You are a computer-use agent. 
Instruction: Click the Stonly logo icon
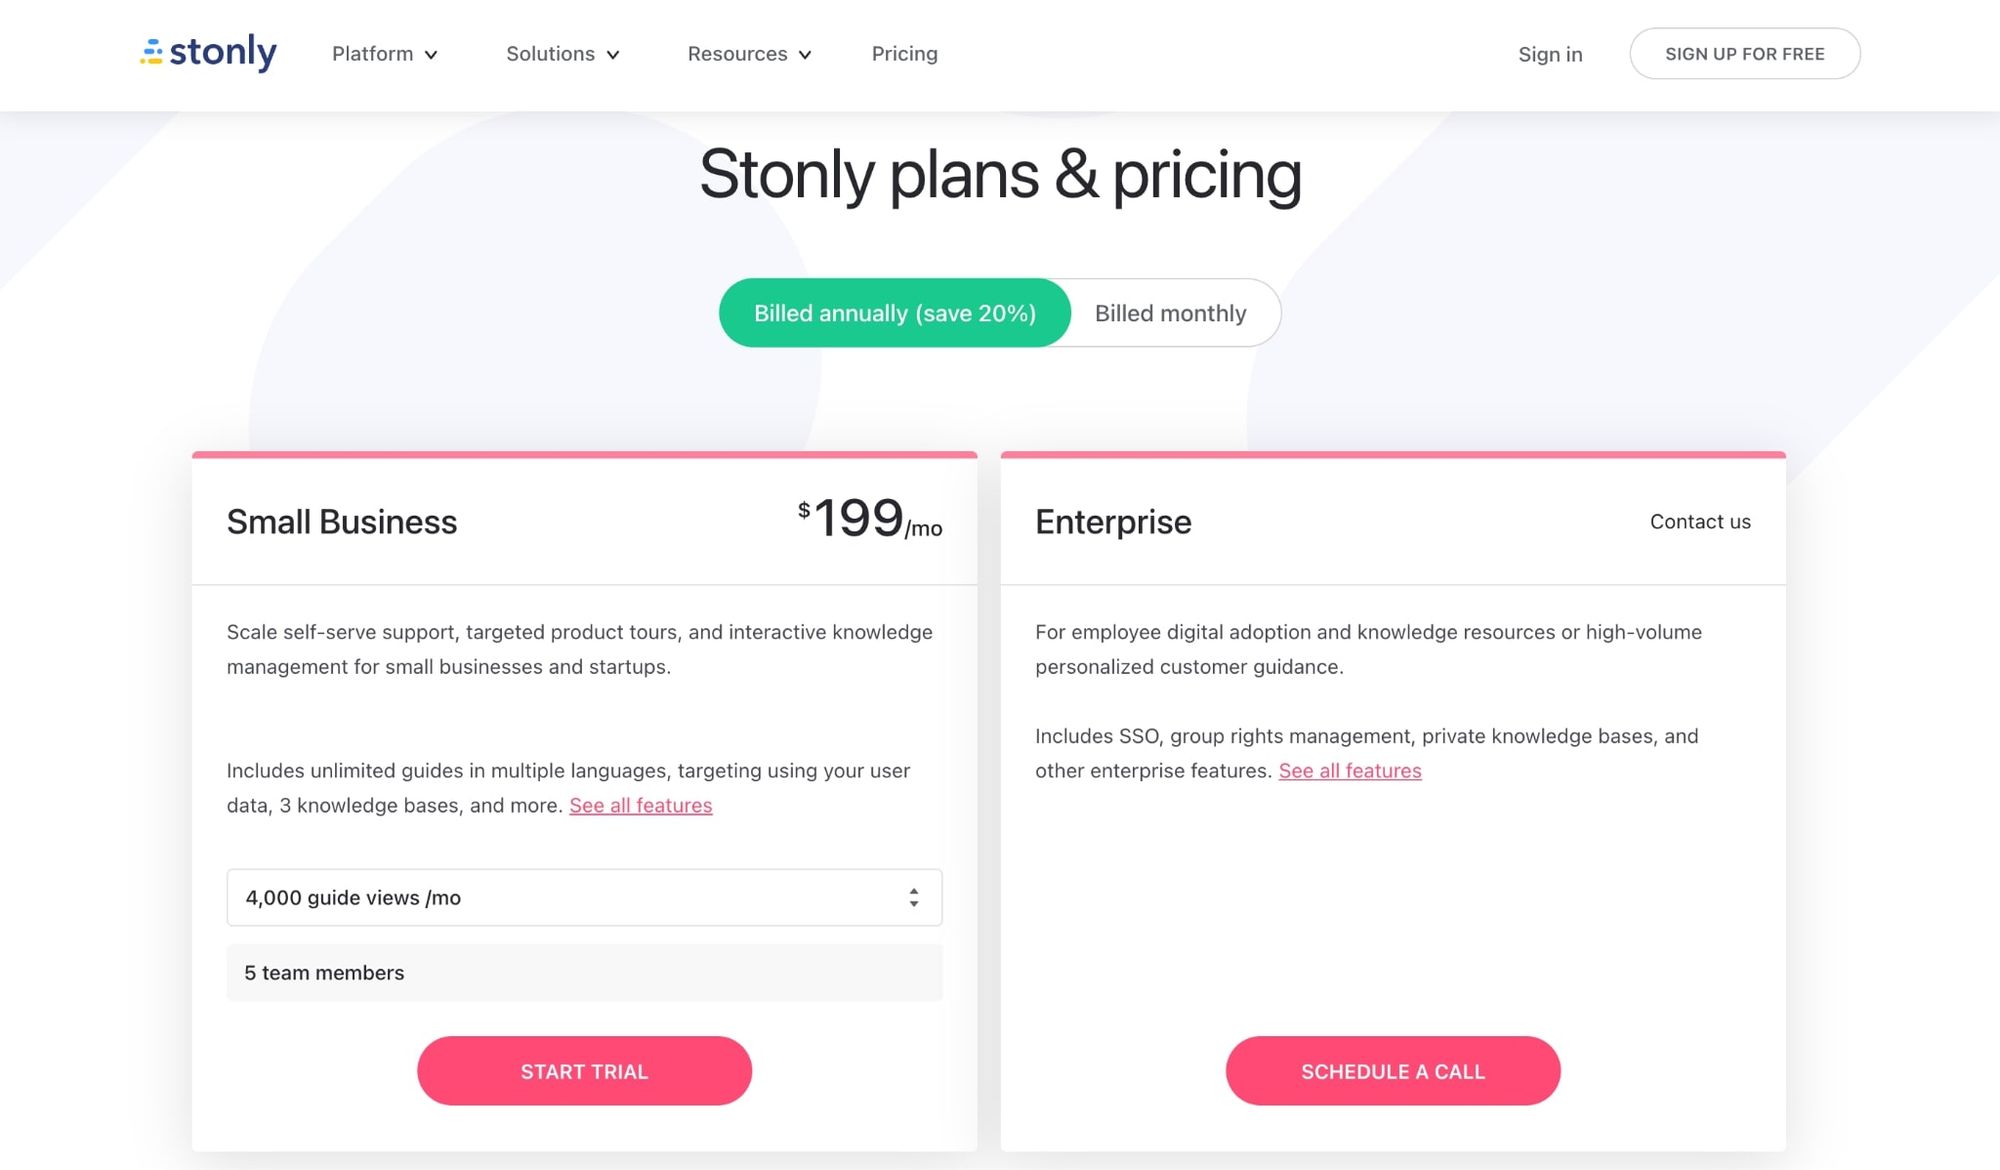(152, 52)
